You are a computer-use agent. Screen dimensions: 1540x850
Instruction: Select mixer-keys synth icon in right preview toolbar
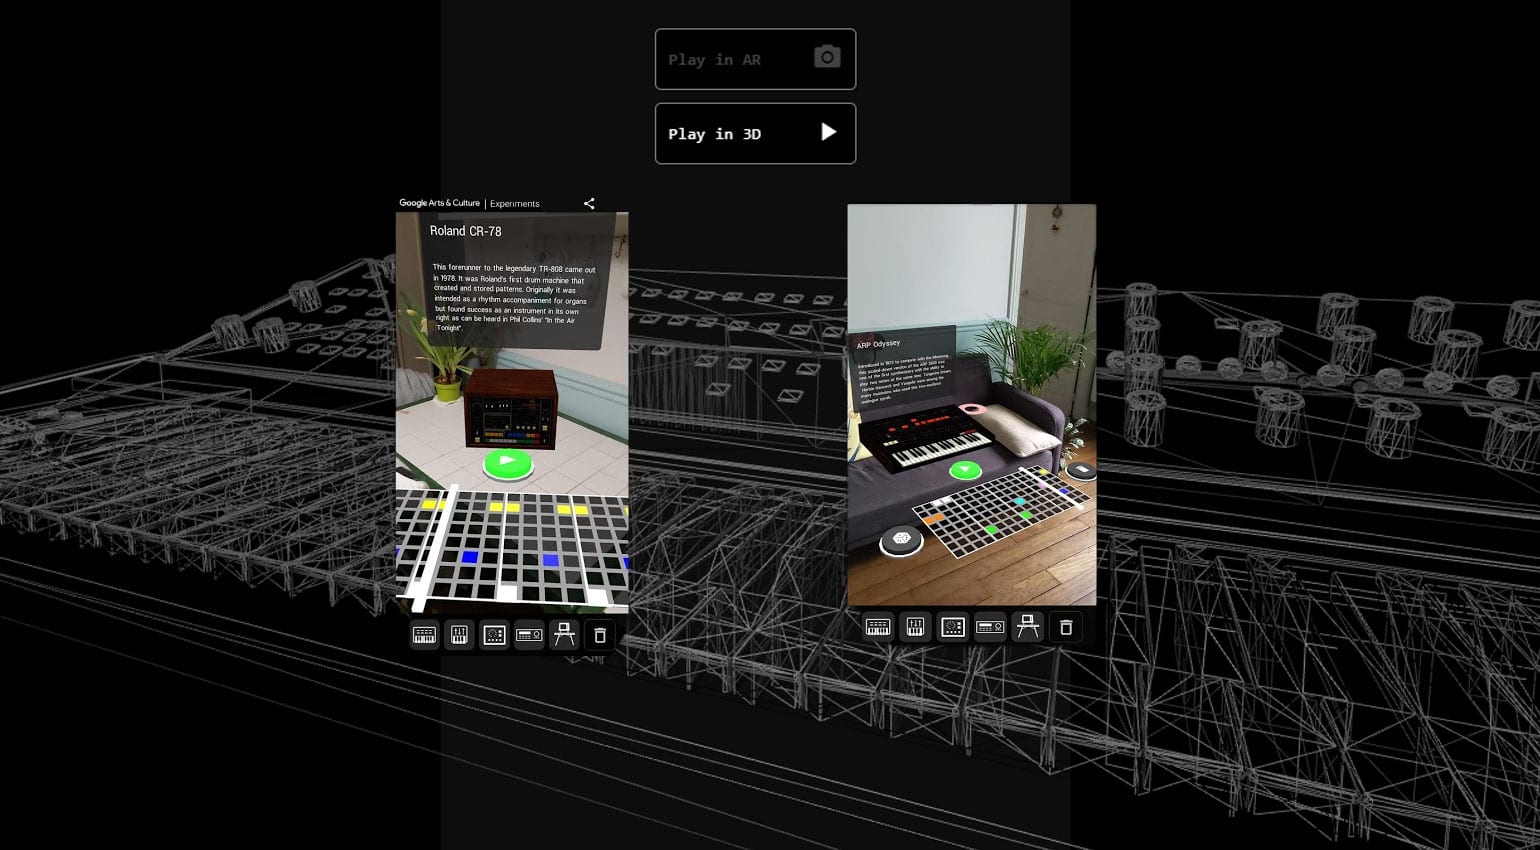[x=915, y=627]
